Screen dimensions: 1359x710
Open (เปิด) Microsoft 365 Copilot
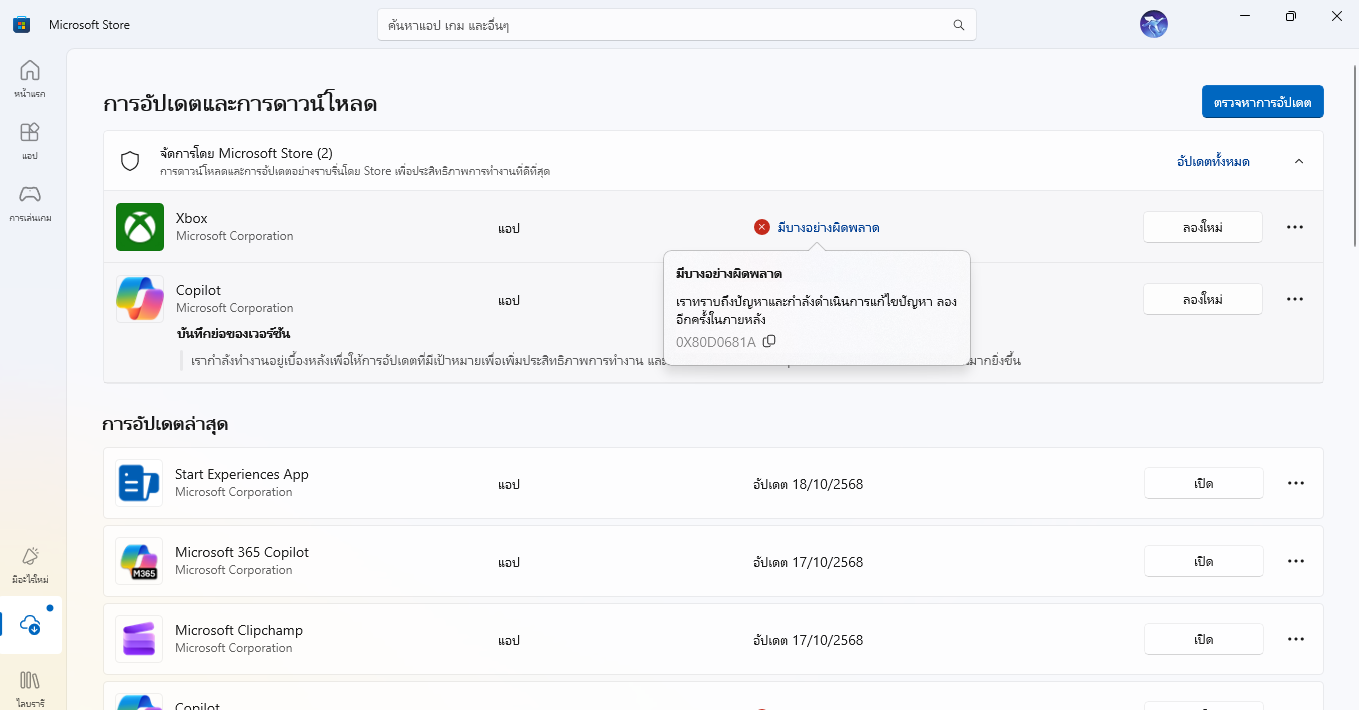(1204, 561)
